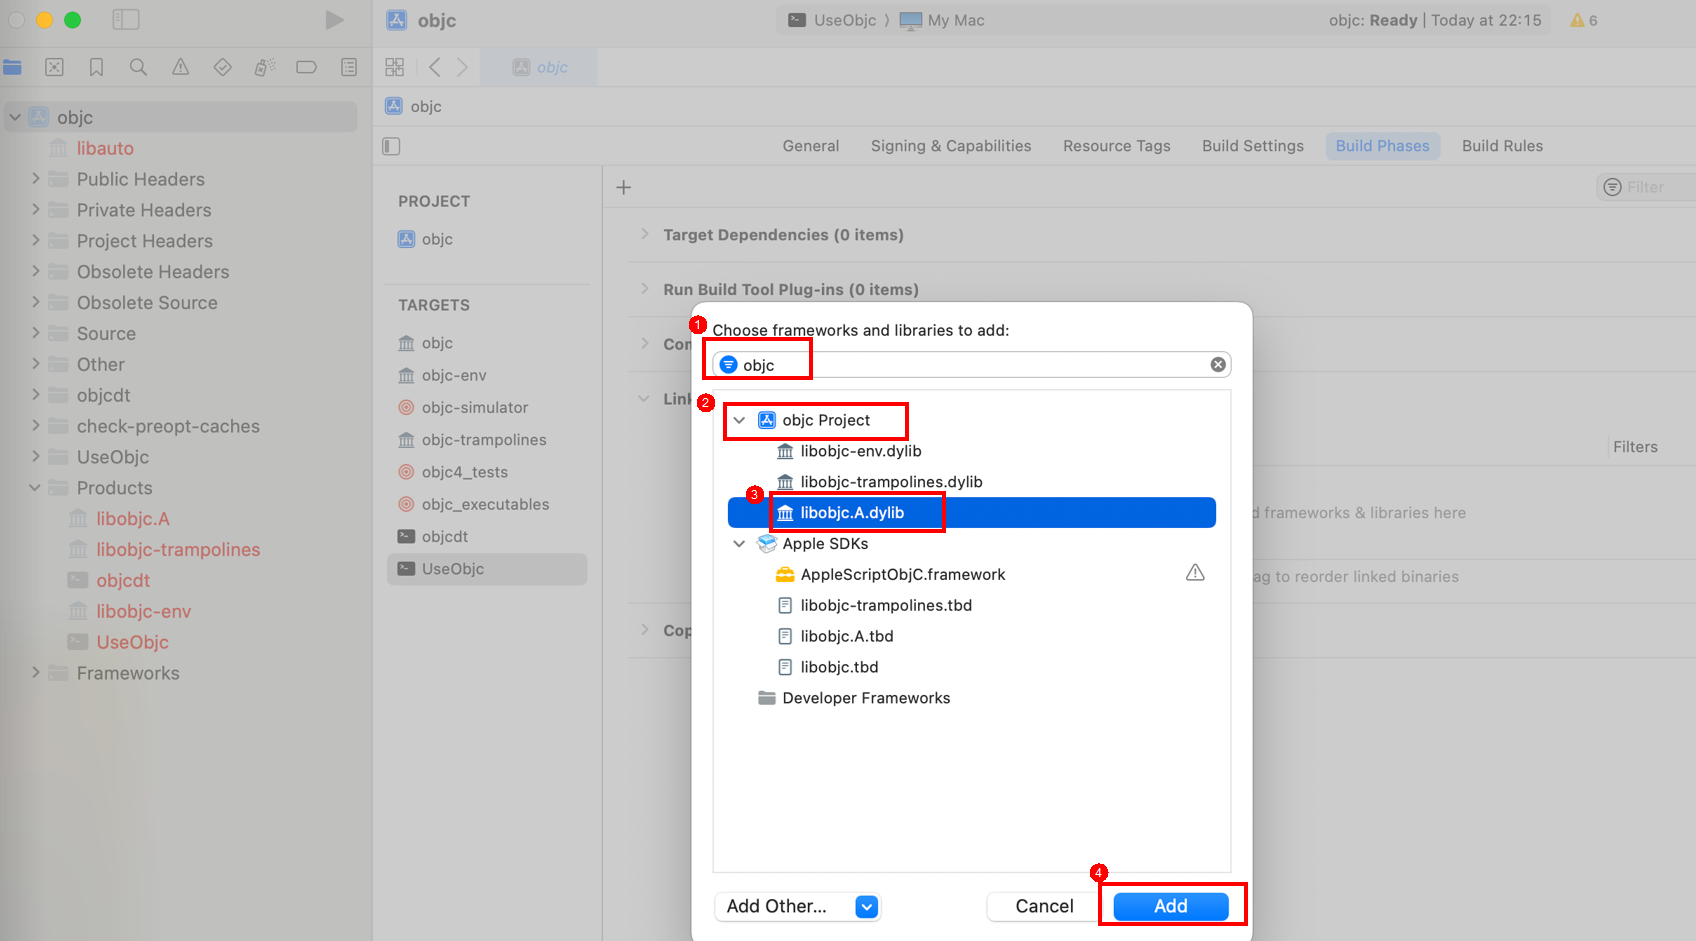
Task: Expand the Target Dependencies phase
Action: click(x=645, y=235)
